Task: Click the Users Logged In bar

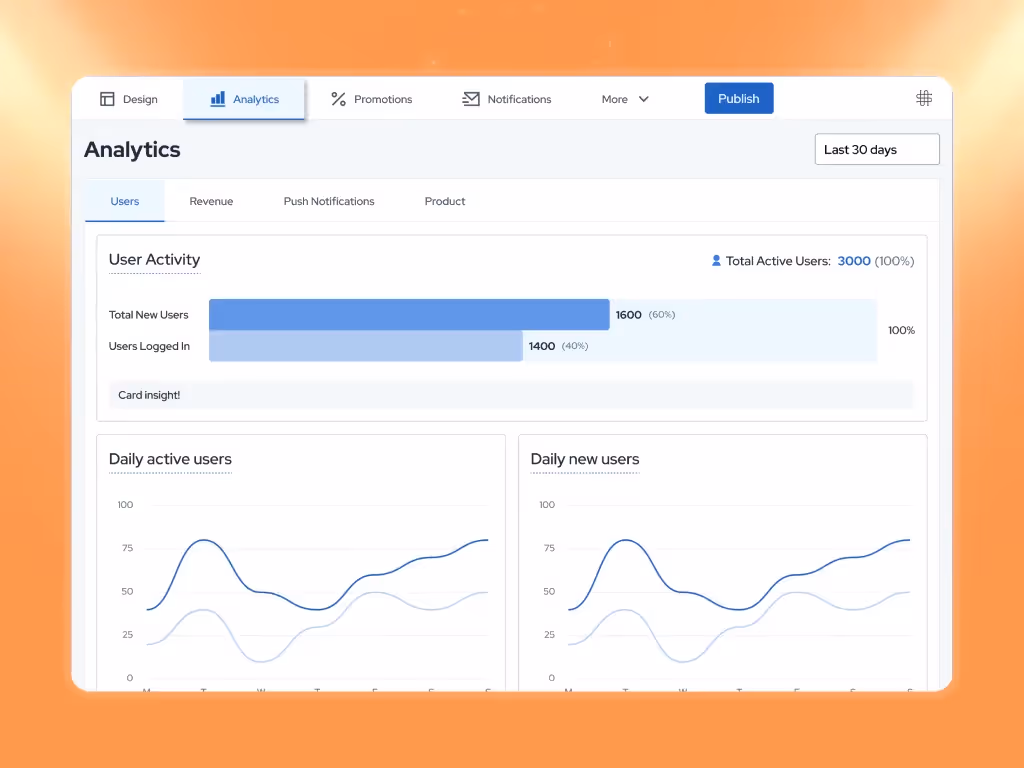Action: click(366, 345)
